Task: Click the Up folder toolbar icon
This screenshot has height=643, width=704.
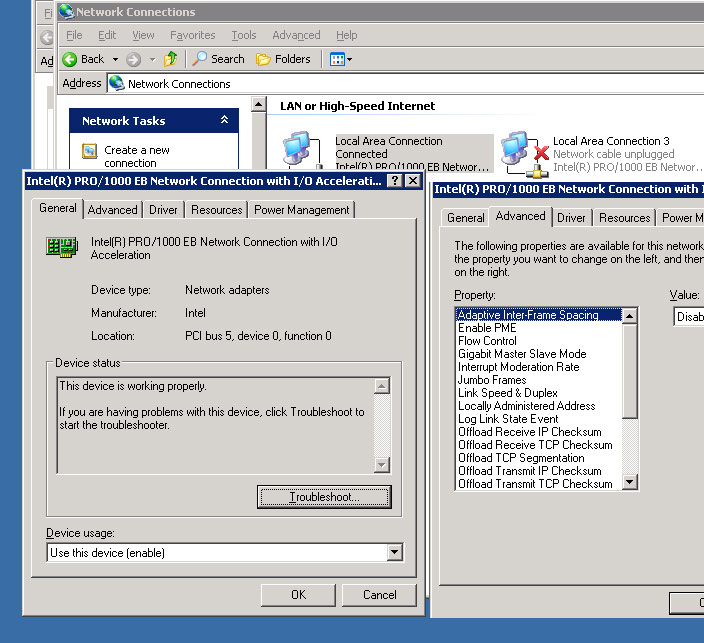Action: (170, 59)
